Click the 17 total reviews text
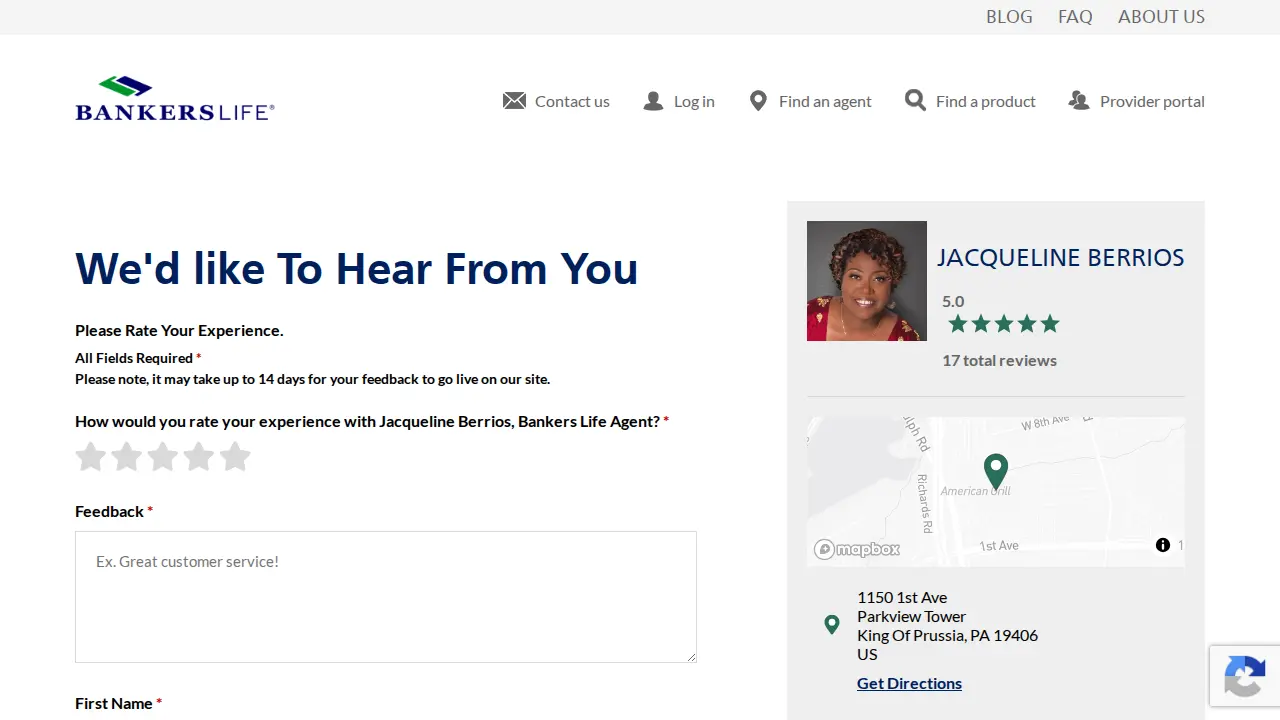The height and width of the screenshot is (720, 1280). pyautogui.click(x=999, y=360)
